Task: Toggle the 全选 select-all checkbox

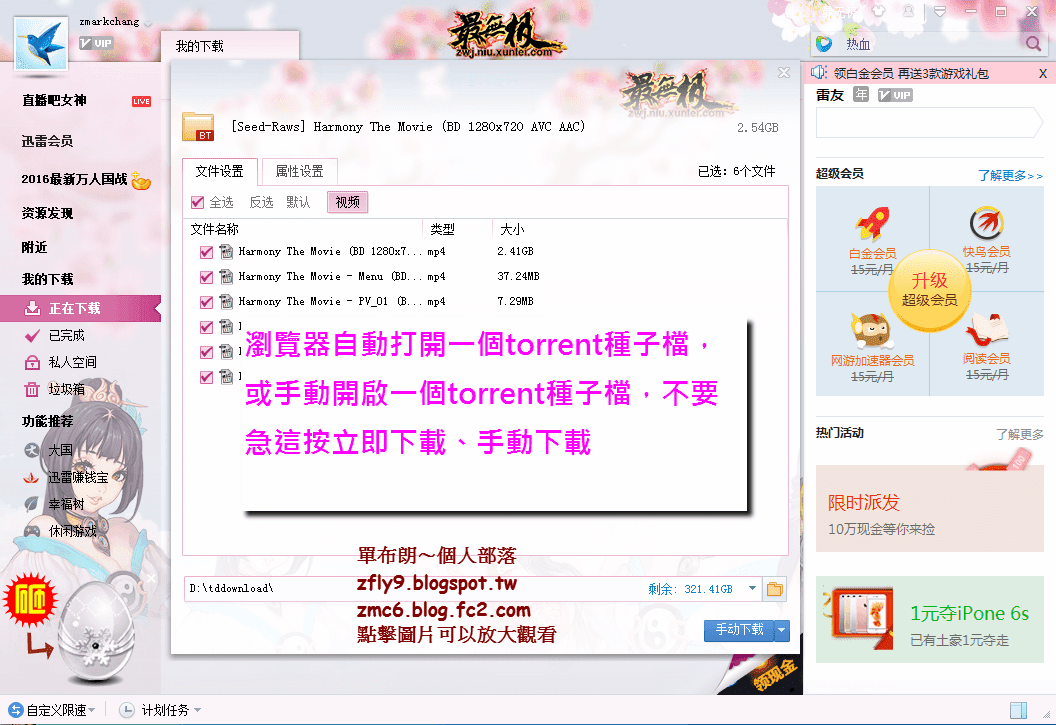Action: pyautogui.click(x=197, y=202)
